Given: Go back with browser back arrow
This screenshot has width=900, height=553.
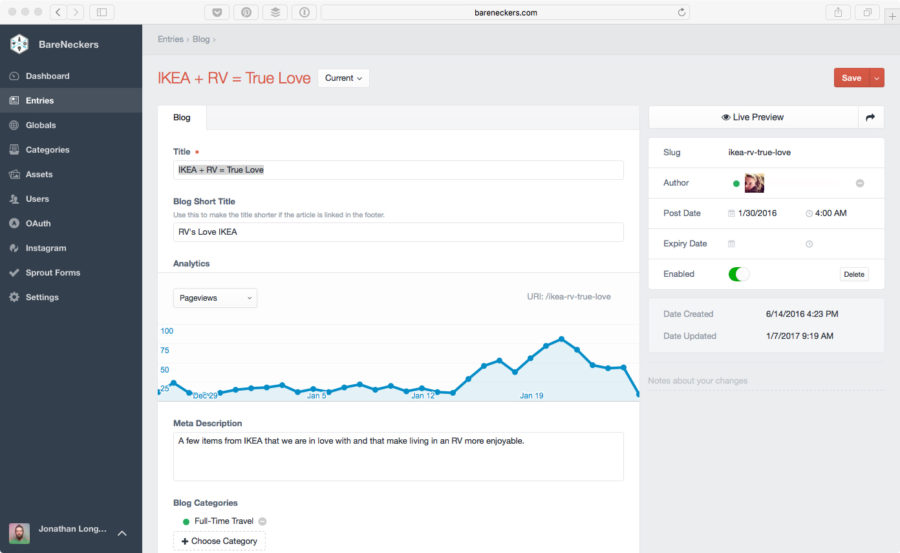Looking at the screenshot, I should [58, 12].
